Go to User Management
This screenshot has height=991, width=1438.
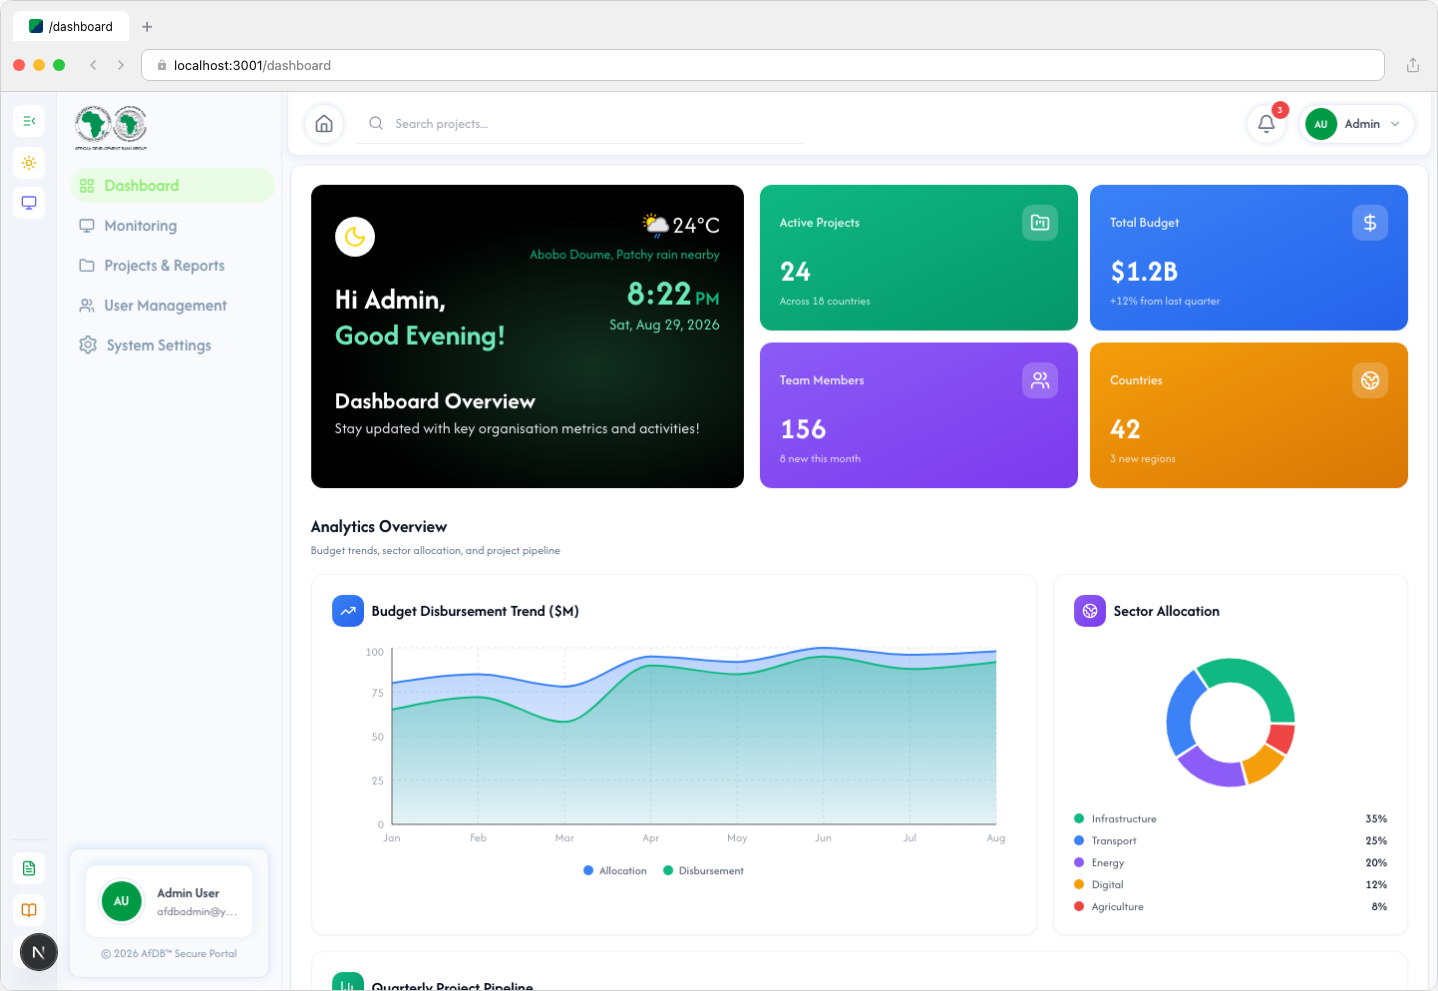pyautogui.click(x=173, y=306)
